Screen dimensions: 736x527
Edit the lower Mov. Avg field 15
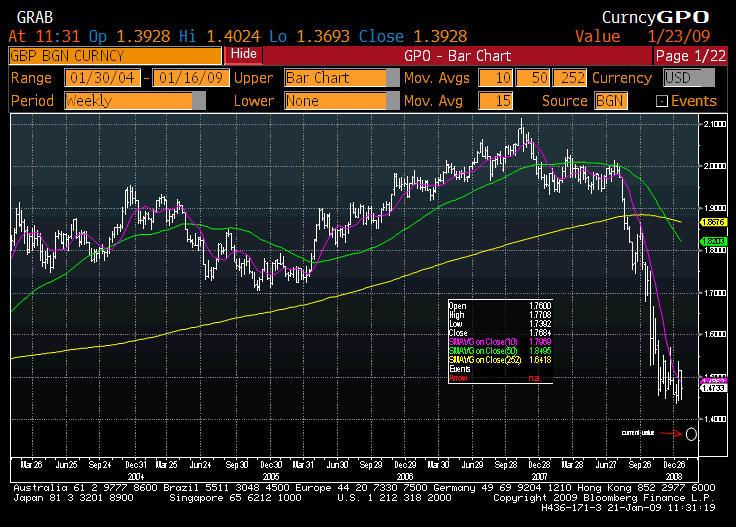pyautogui.click(x=496, y=101)
